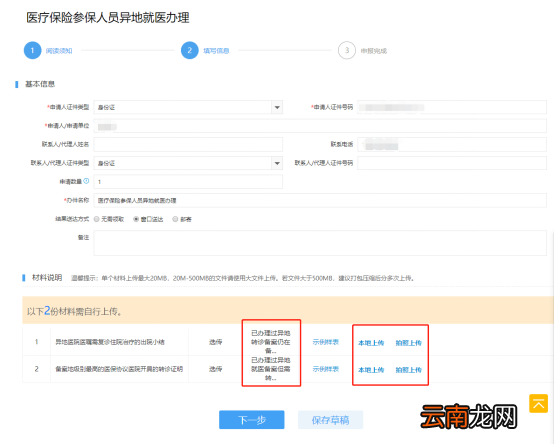Open 示例样表 for material row 2
554x445 pixels.
coord(325,369)
